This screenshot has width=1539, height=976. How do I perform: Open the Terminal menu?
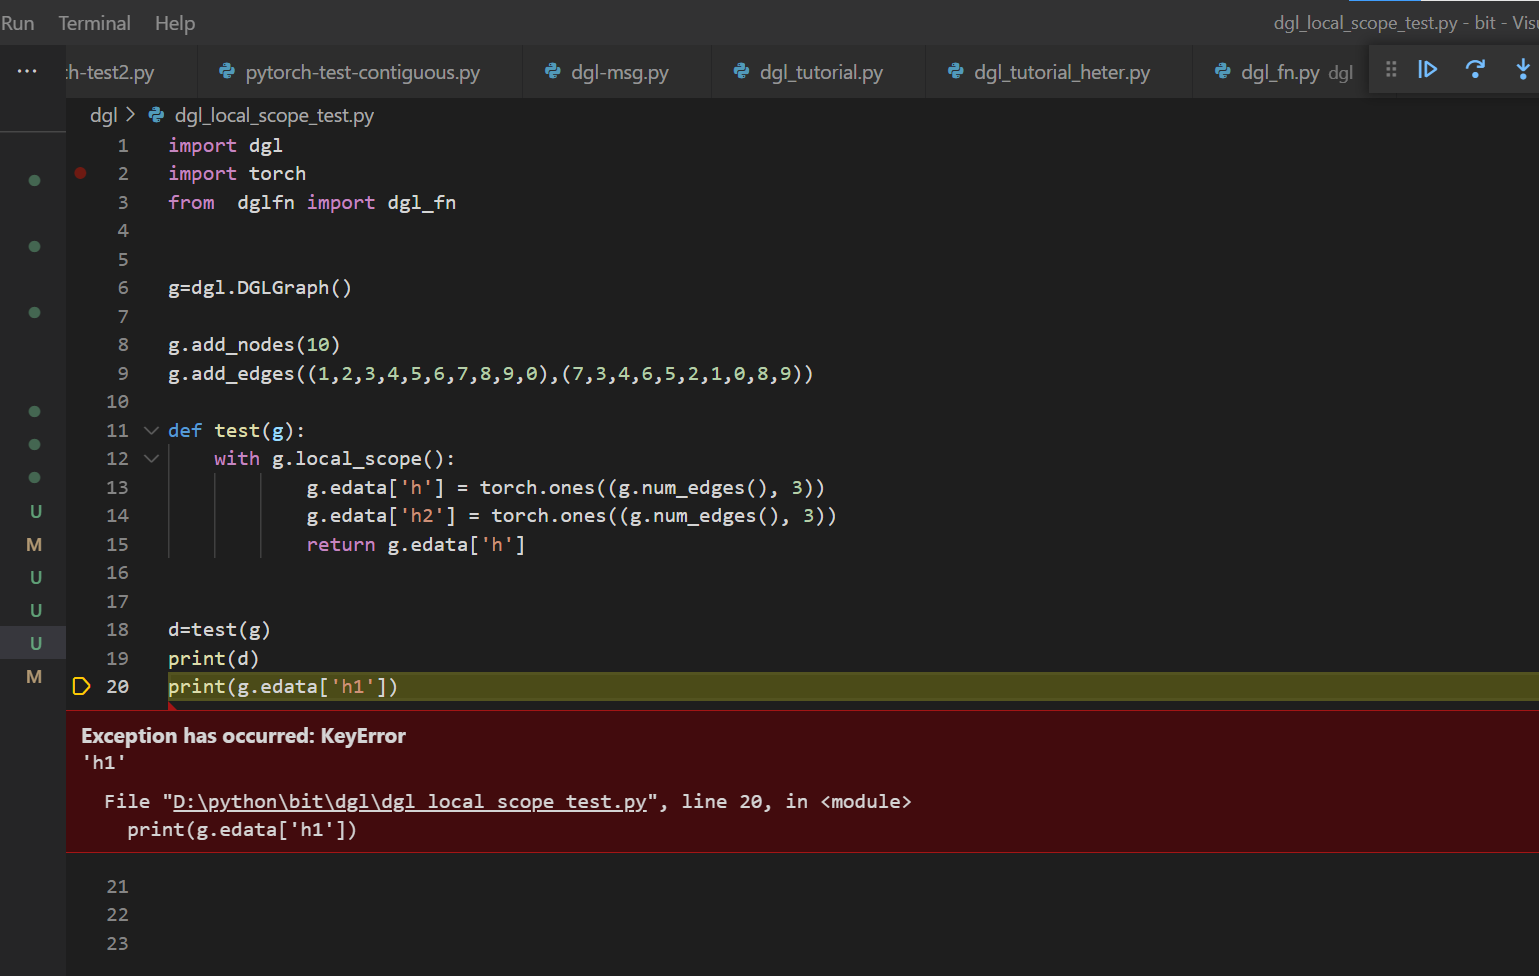point(94,22)
